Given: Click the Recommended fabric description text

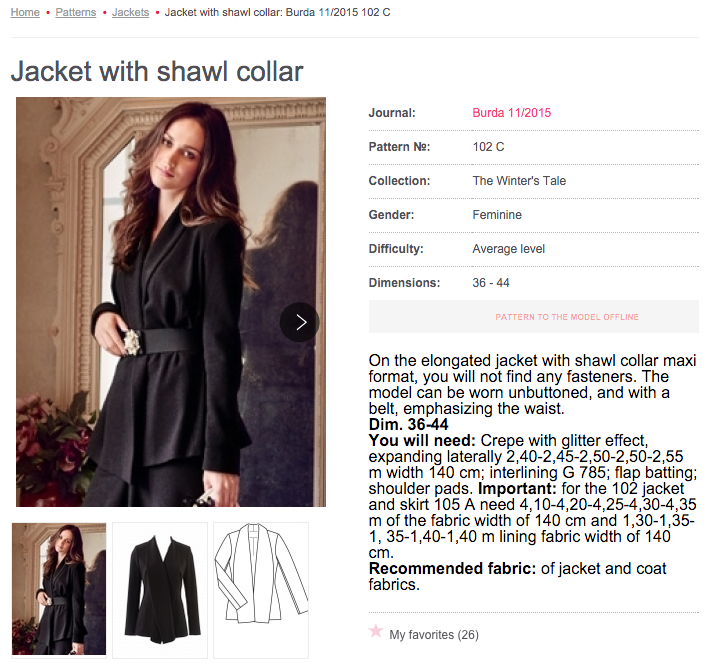Looking at the screenshot, I should point(517,576).
